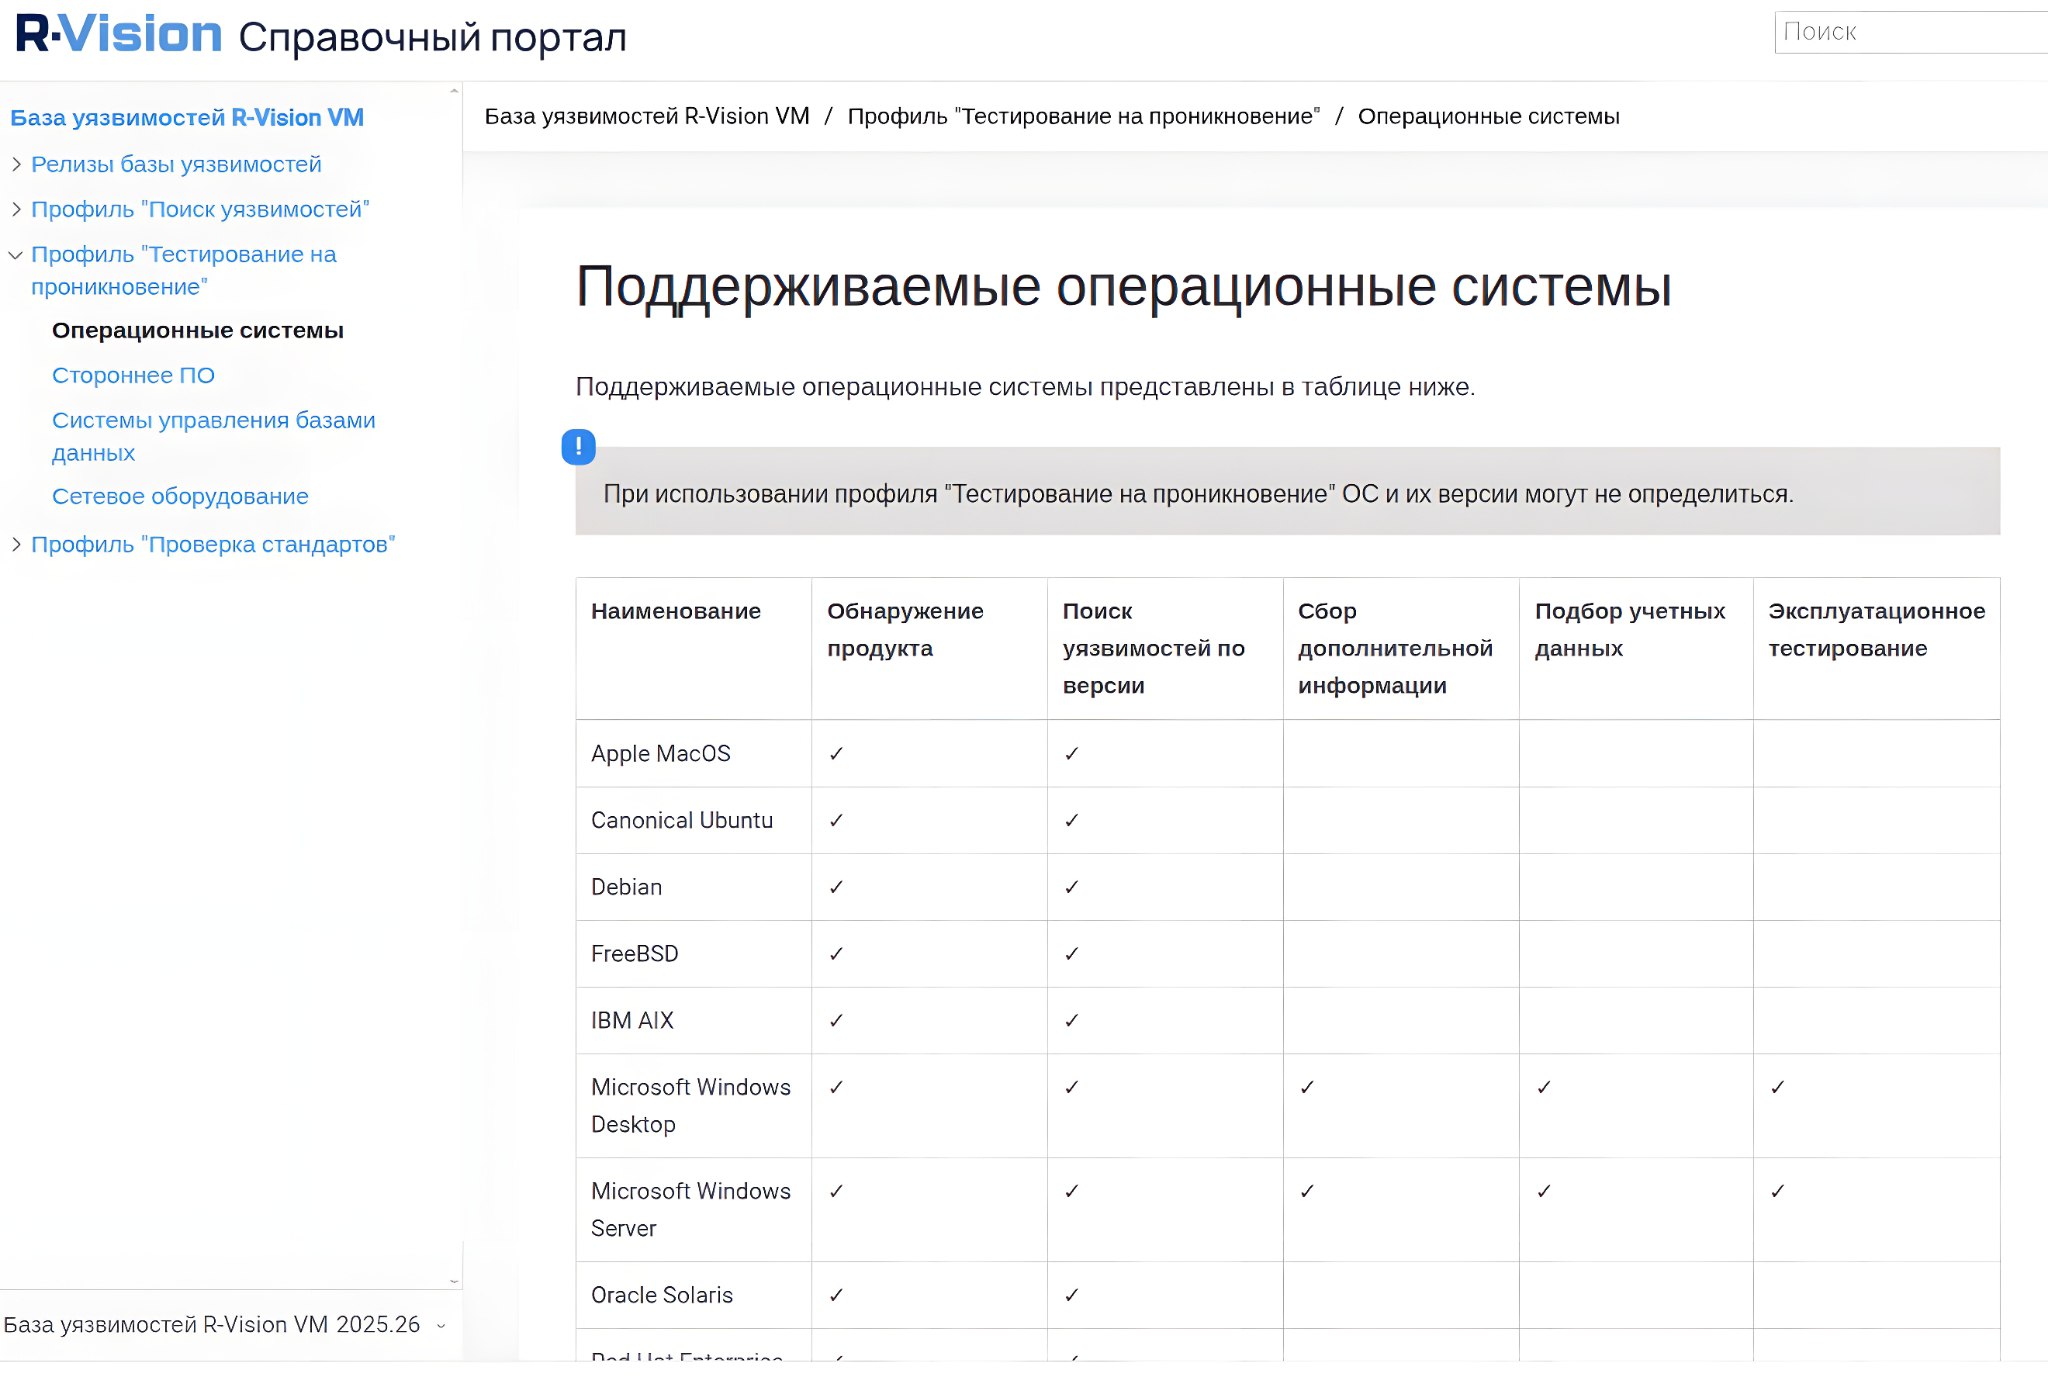Open Профиль "Тестирование на проникновение" in the sidebar

point(184,270)
